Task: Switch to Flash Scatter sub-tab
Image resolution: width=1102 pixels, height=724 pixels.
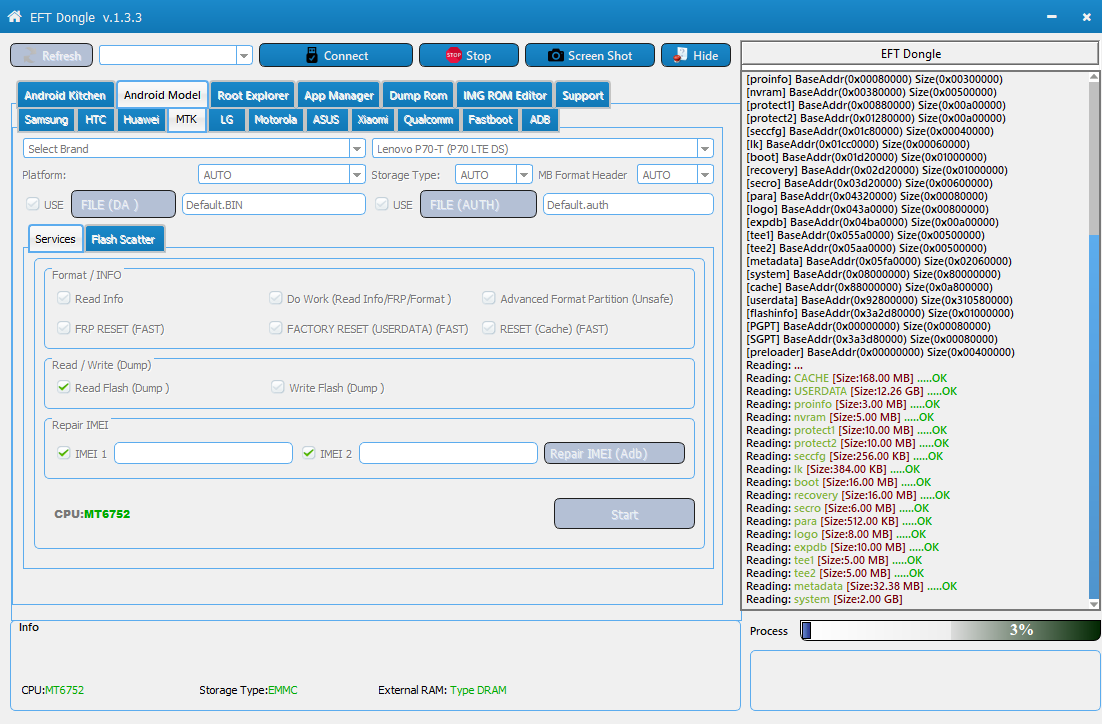Action: tap(123, 239)
